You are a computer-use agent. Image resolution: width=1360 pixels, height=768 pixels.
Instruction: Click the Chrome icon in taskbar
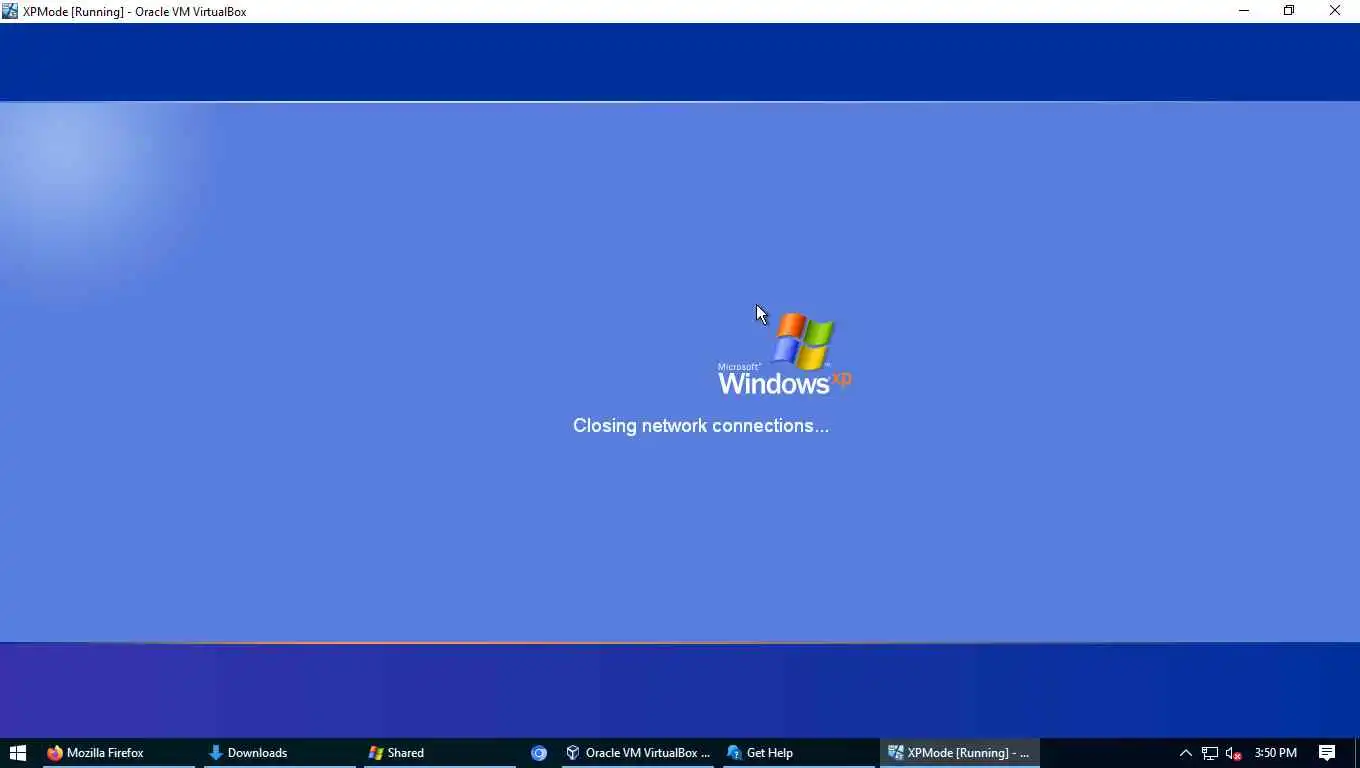539,753
